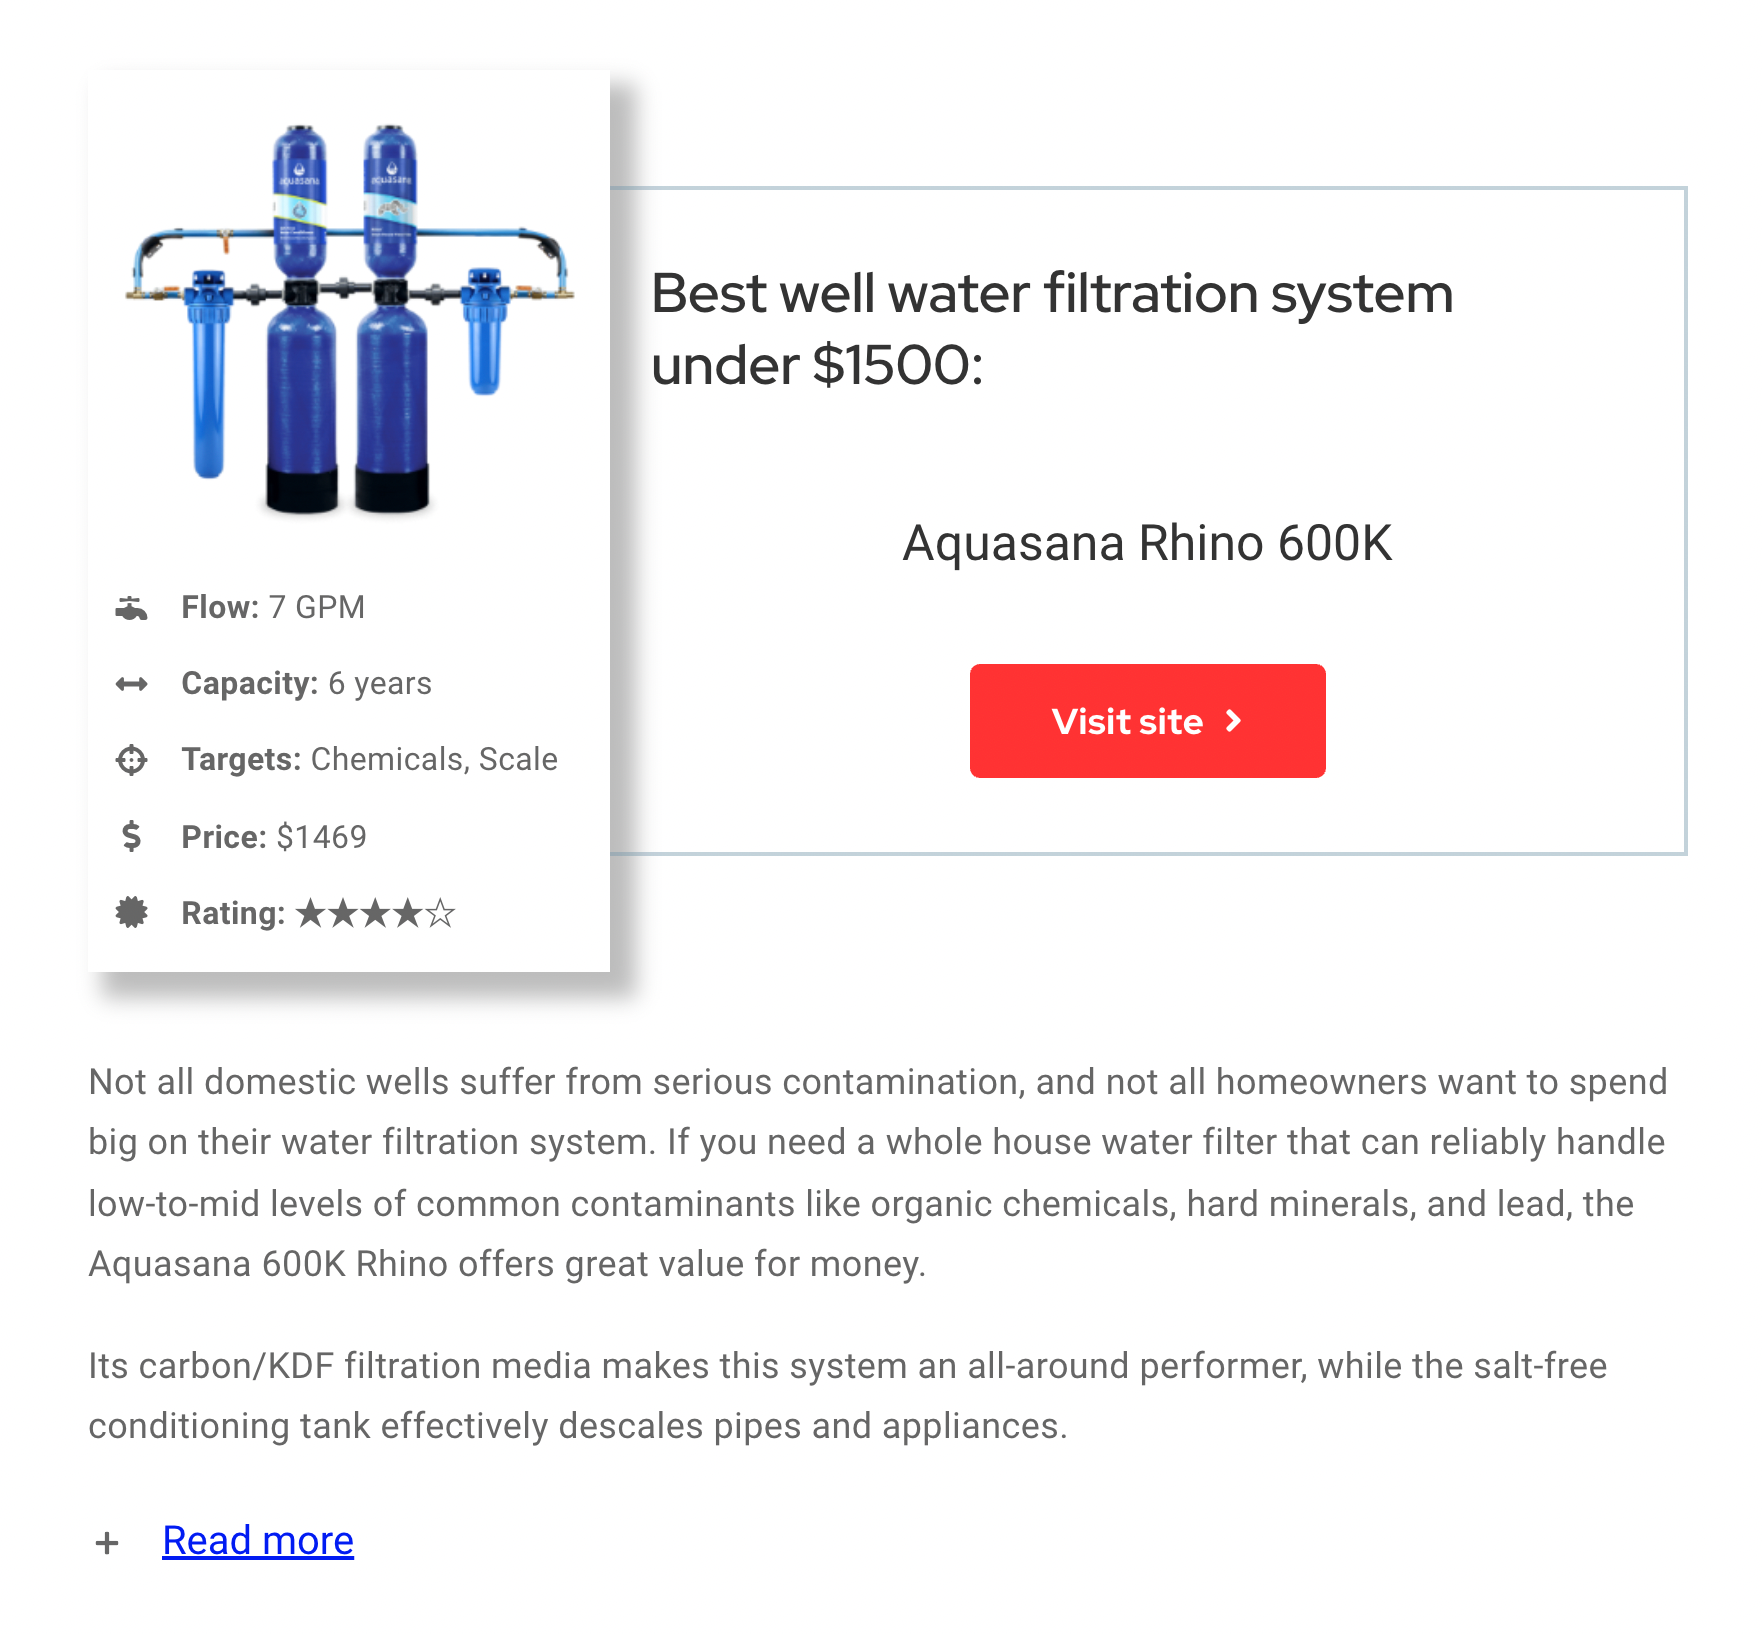Screen dimensions: 1762x1634
Task: Click the Aquasana Rhino 600K product name
Action: [1147, 544]
